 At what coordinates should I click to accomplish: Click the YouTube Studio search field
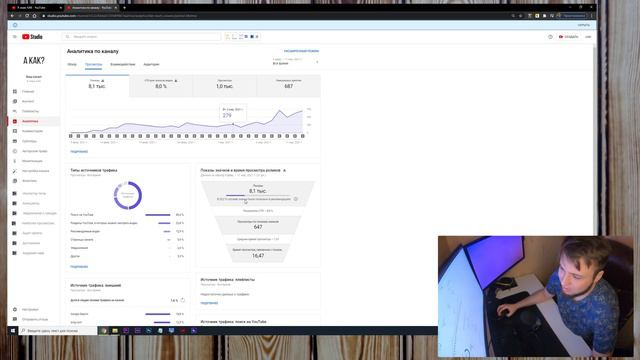coord(142,37)
